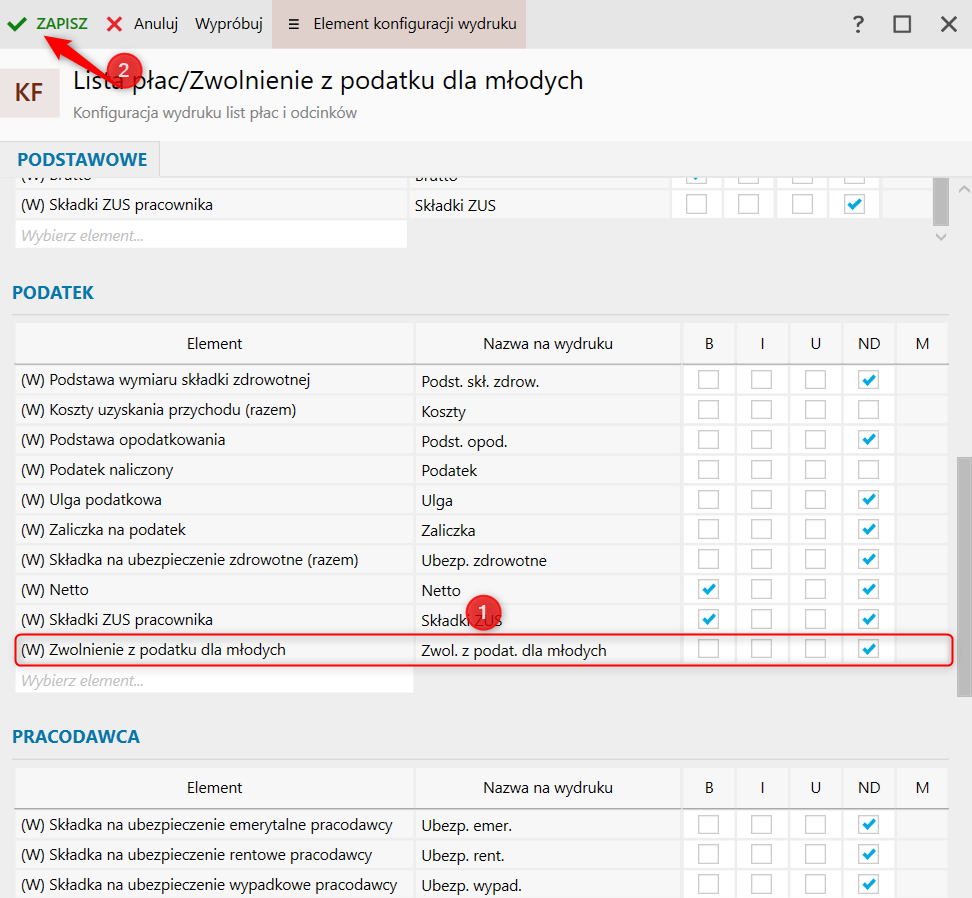The image size is (972, 898).
Task: Click the PODATEK section header
Action: pos(53,293)
